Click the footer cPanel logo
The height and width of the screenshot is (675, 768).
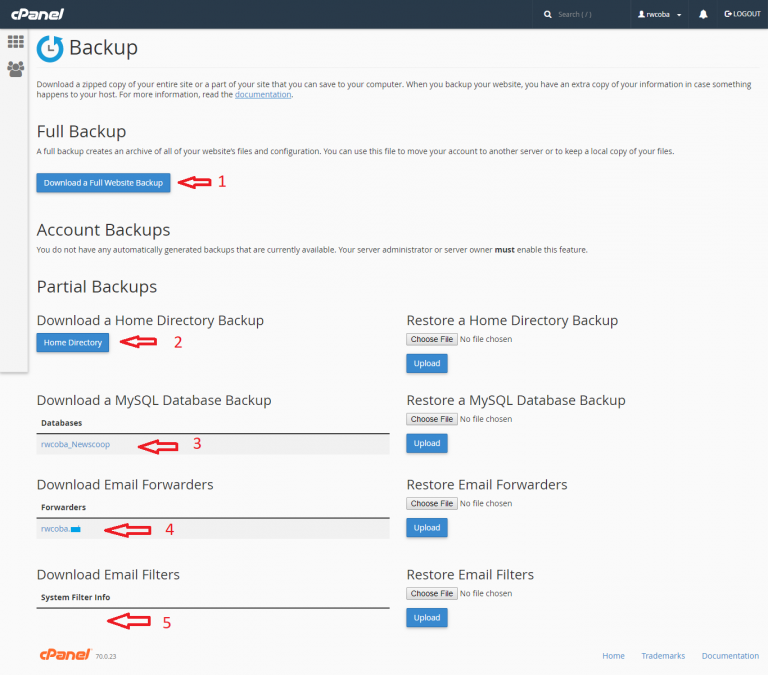pyautogui.click(x=66, y=654)
